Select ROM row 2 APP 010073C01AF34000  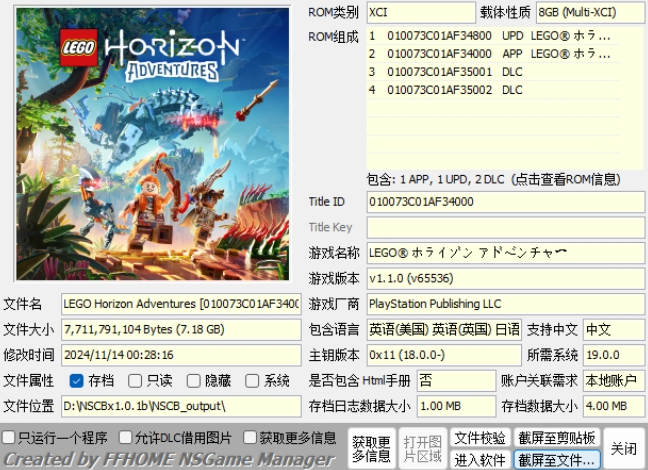click(494, 54)
